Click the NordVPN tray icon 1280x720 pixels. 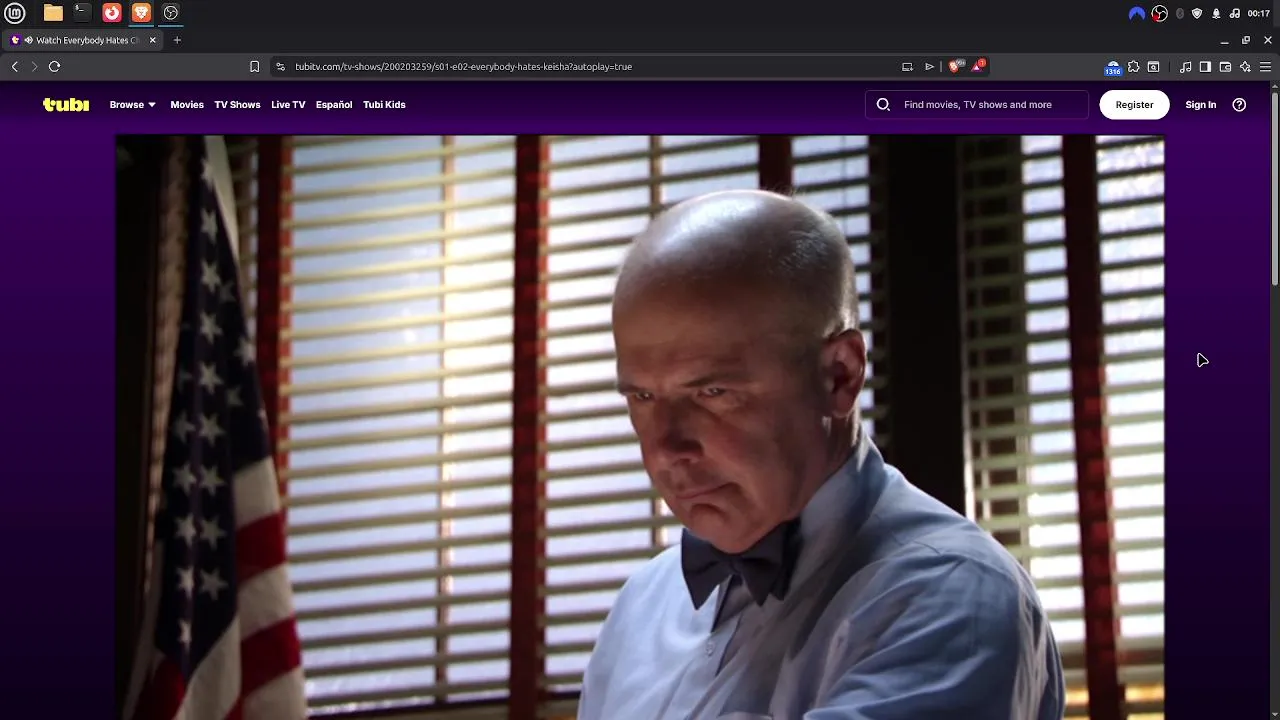tap(1136, 13)
